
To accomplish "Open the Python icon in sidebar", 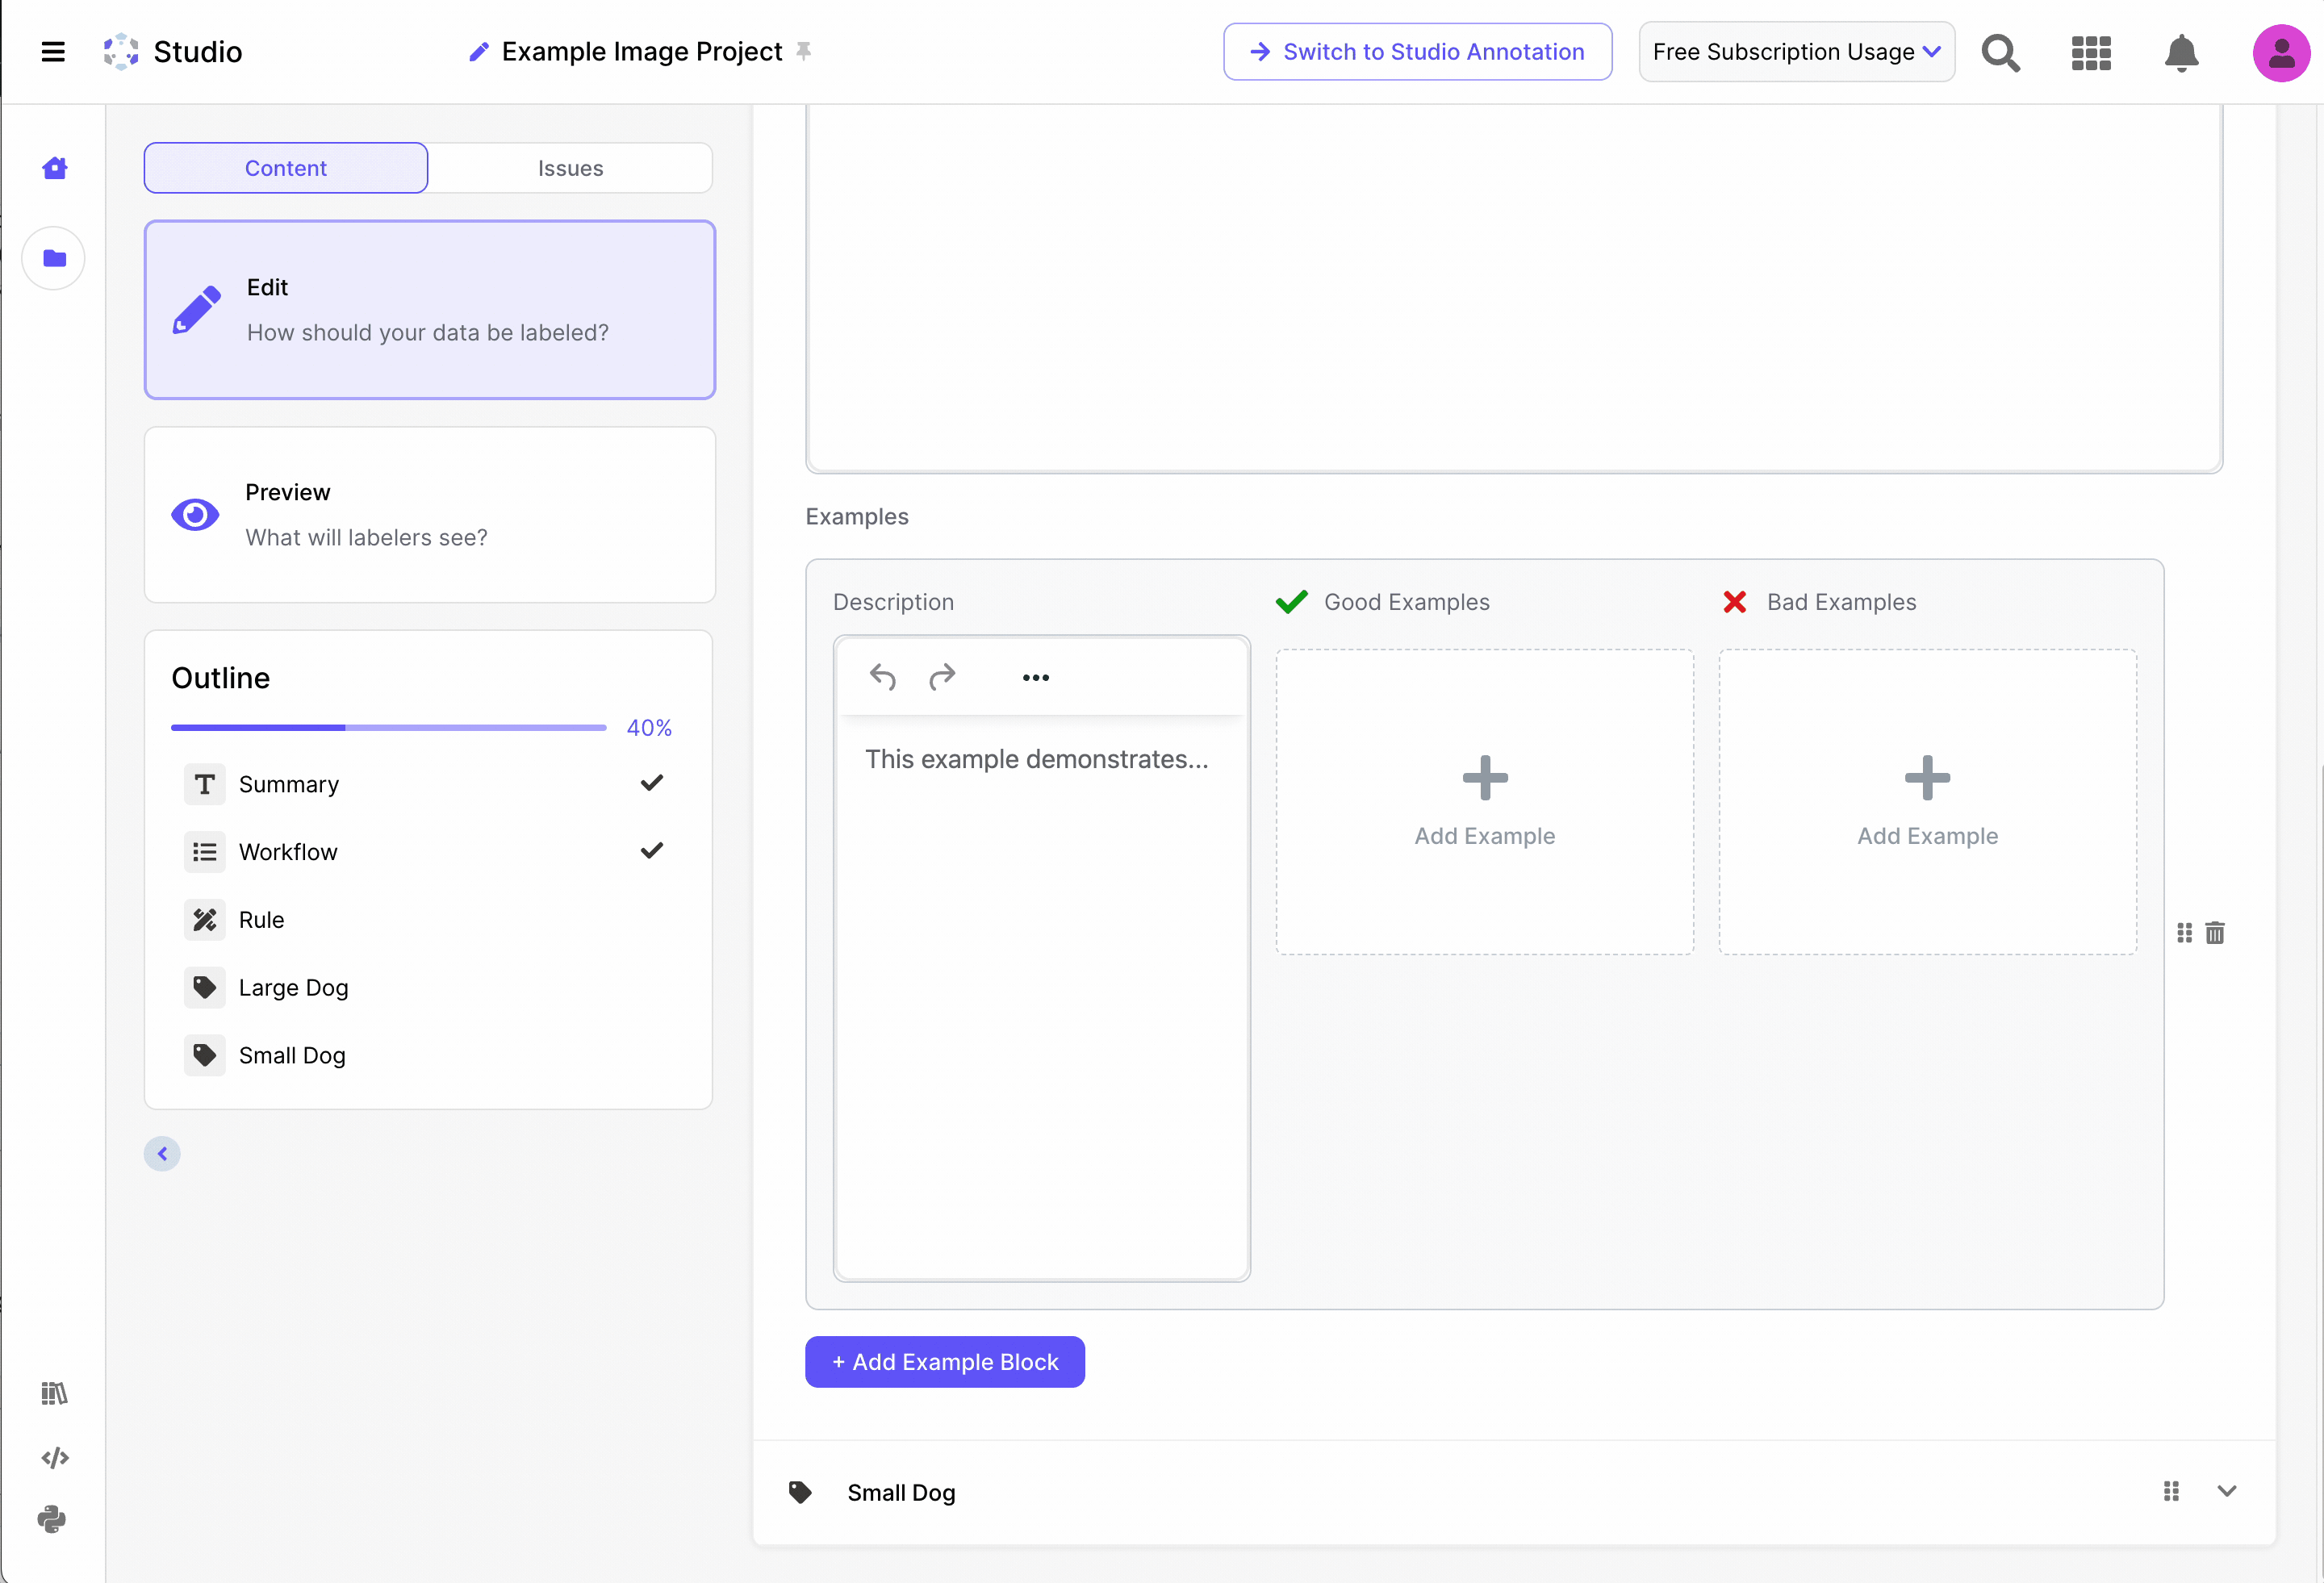I will (x=52, y=1520).
